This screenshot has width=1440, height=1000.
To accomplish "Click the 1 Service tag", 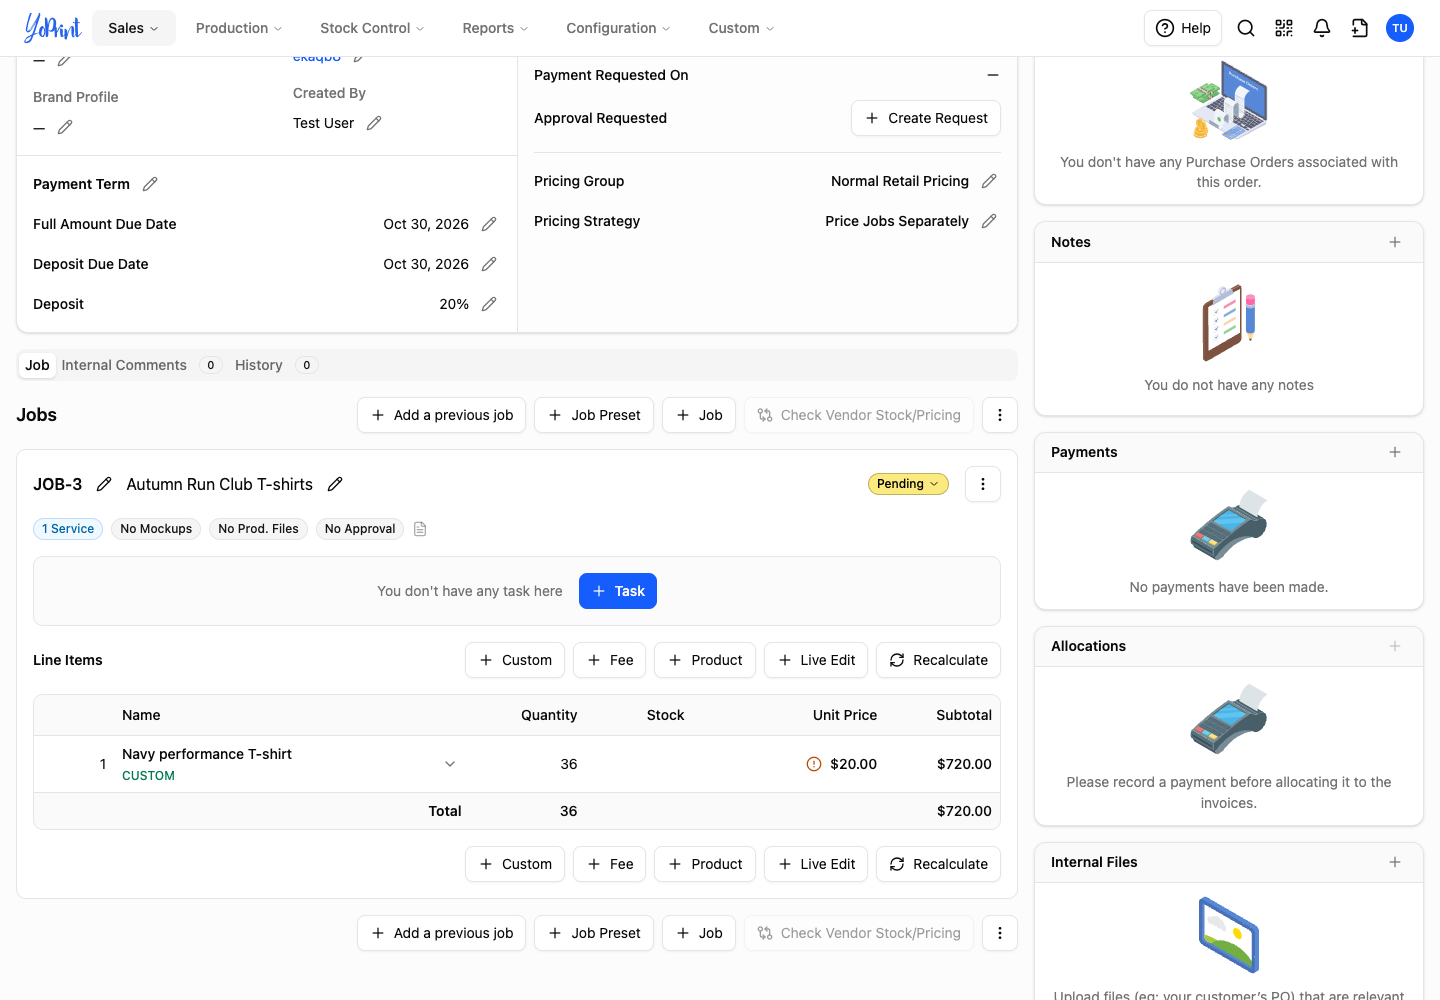I will (68, 529).
